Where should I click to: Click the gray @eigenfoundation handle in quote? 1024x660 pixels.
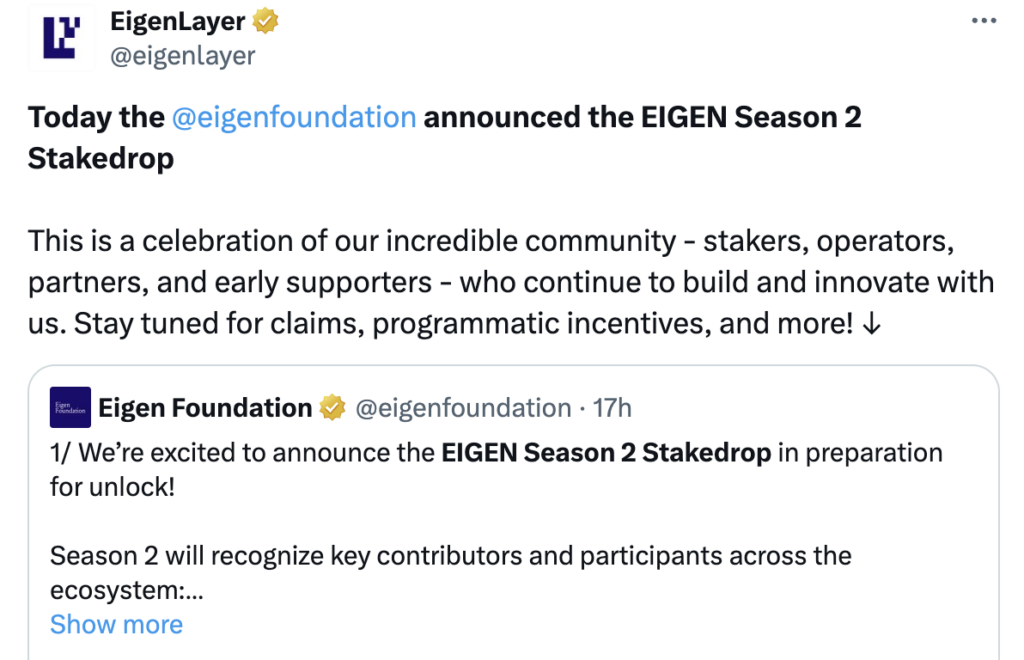pos(463,408)
